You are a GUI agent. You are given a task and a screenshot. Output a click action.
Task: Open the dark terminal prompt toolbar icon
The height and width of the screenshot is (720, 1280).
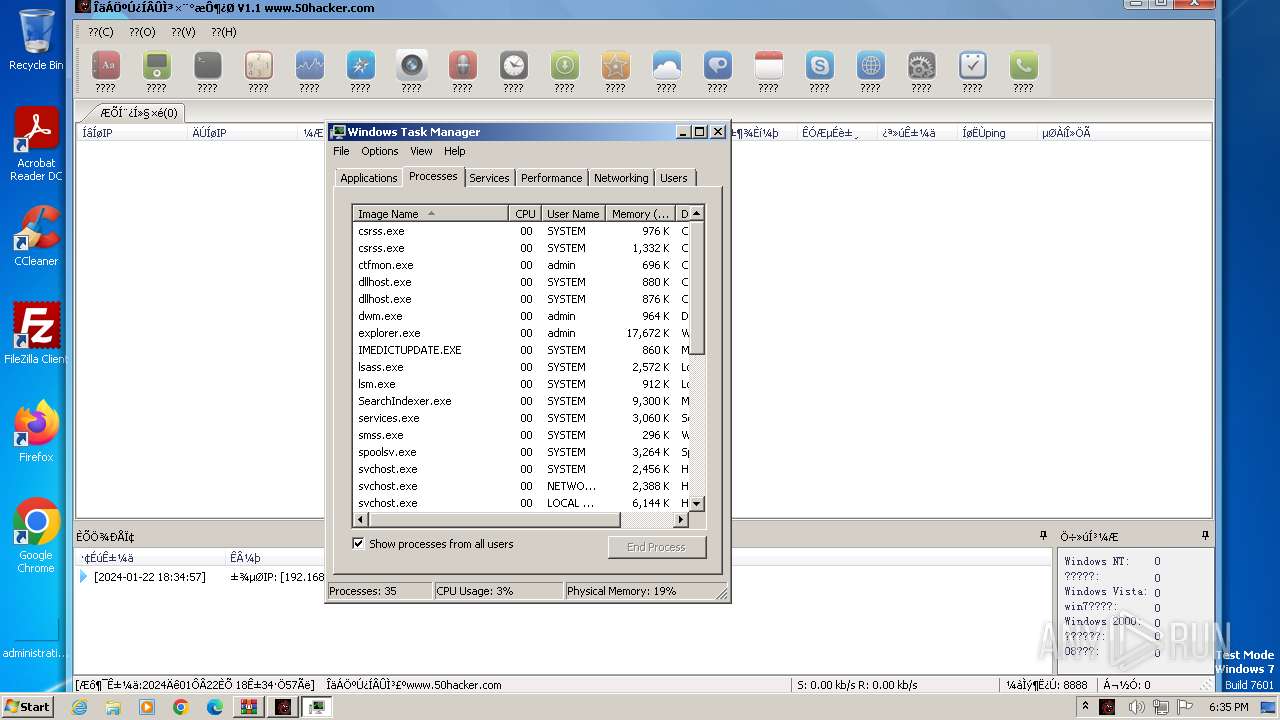pos(208,66)
